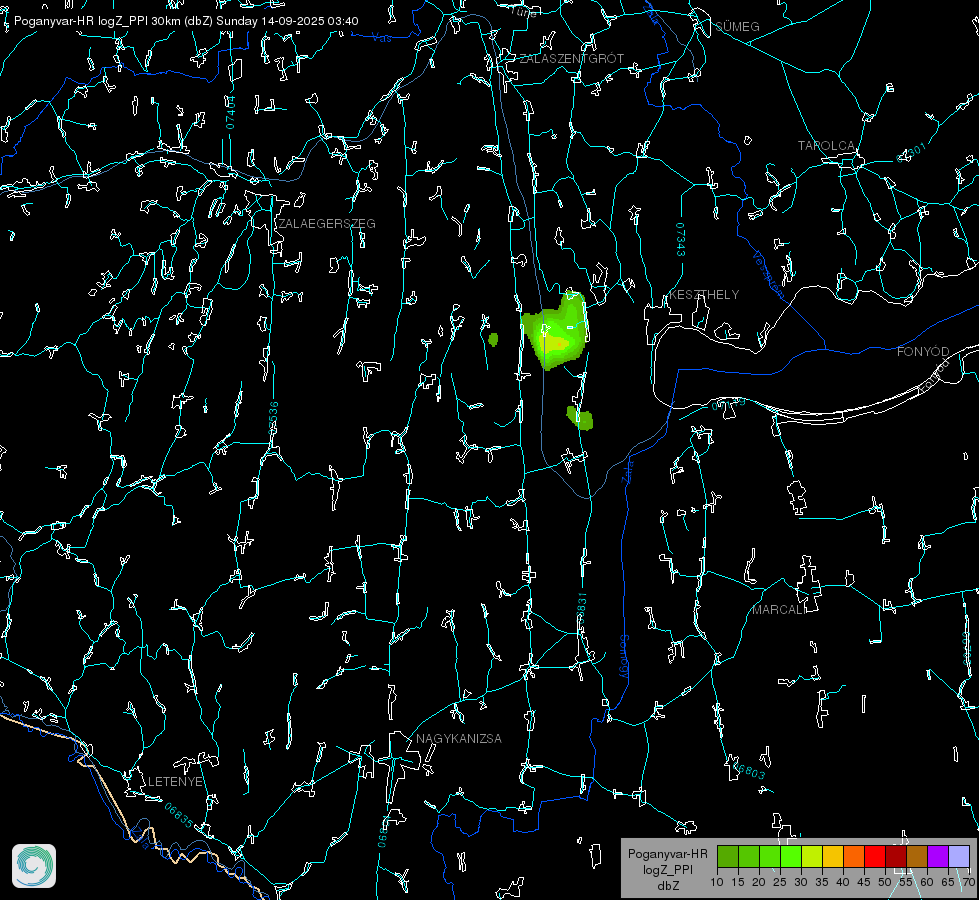The height and width of the screenshot is (900, 979).
Task: Click the 07404 road number label
Action: click(231, 112)
